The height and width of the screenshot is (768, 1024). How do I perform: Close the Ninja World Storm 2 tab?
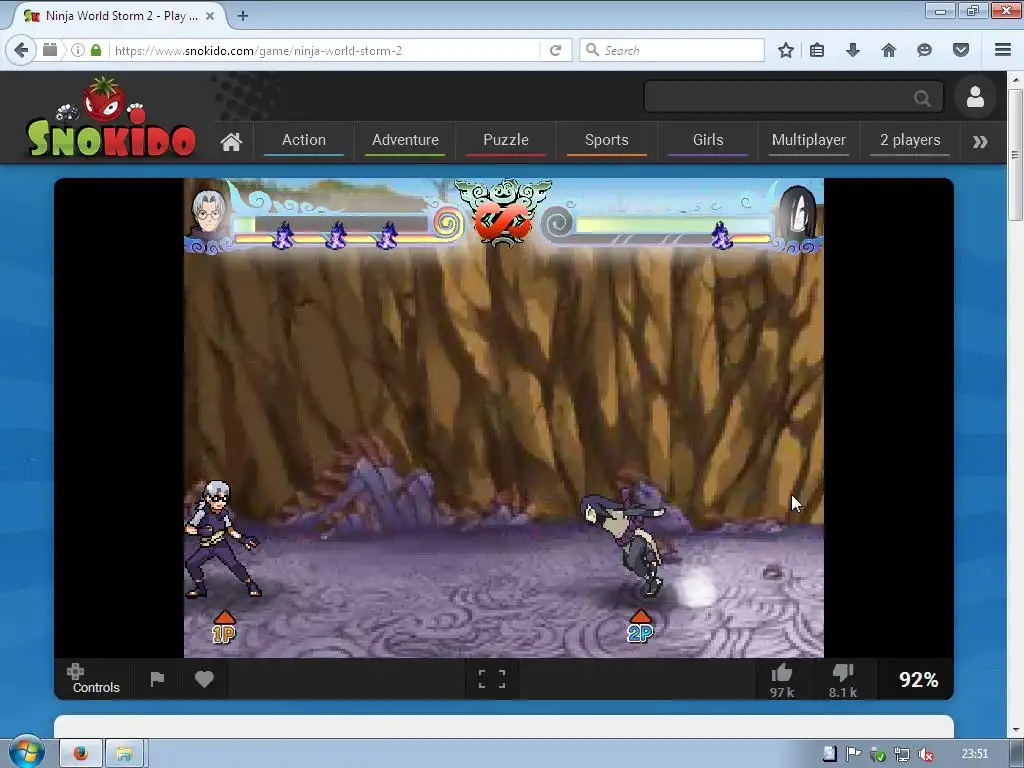[210, 16]
